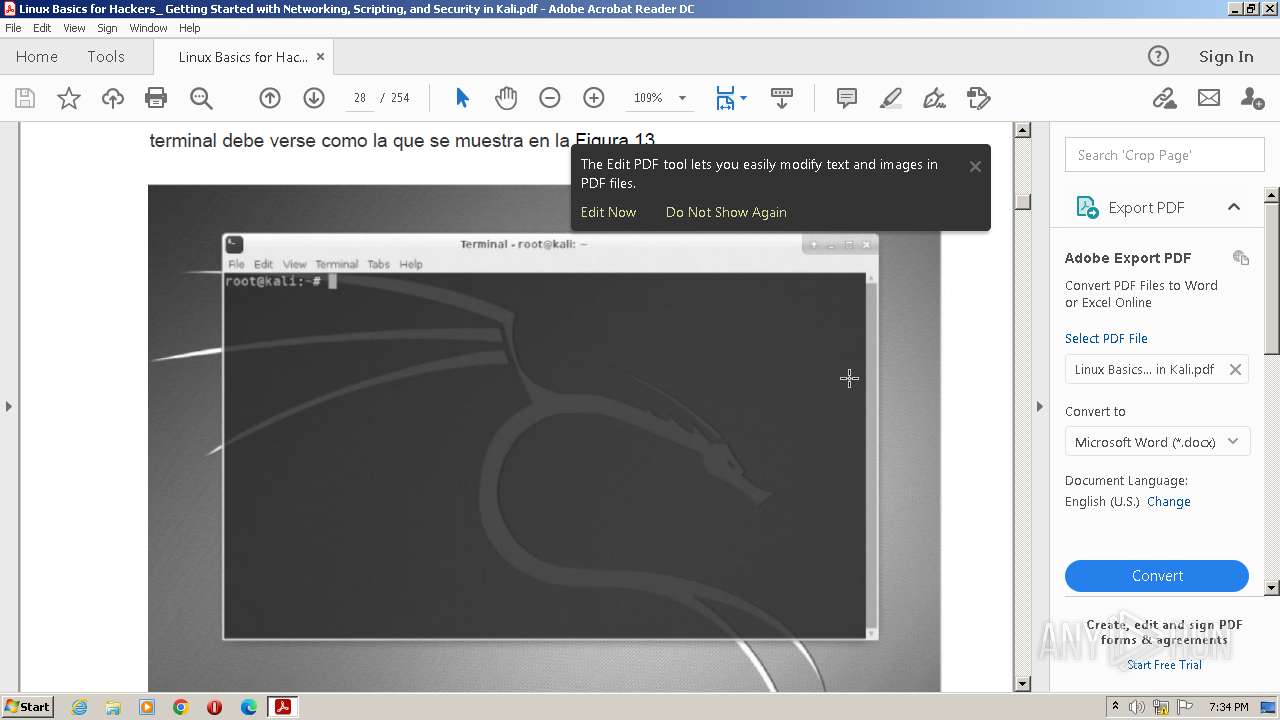Add a comment with speech bubble icon
The height and width of the screenshot is (720, 1280).
point(847,98)
